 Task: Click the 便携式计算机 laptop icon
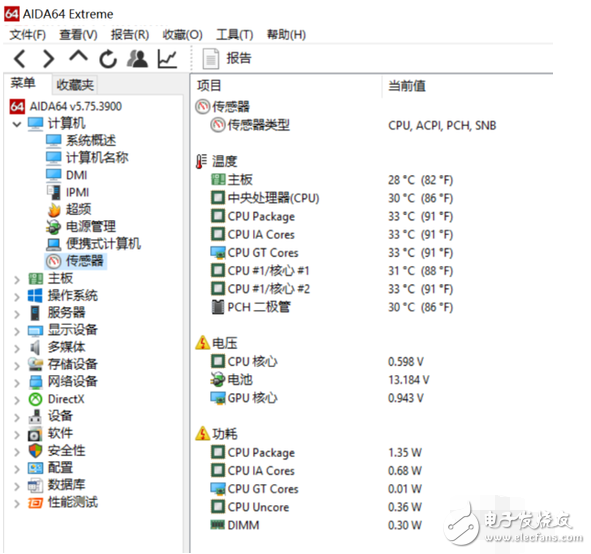54,244
